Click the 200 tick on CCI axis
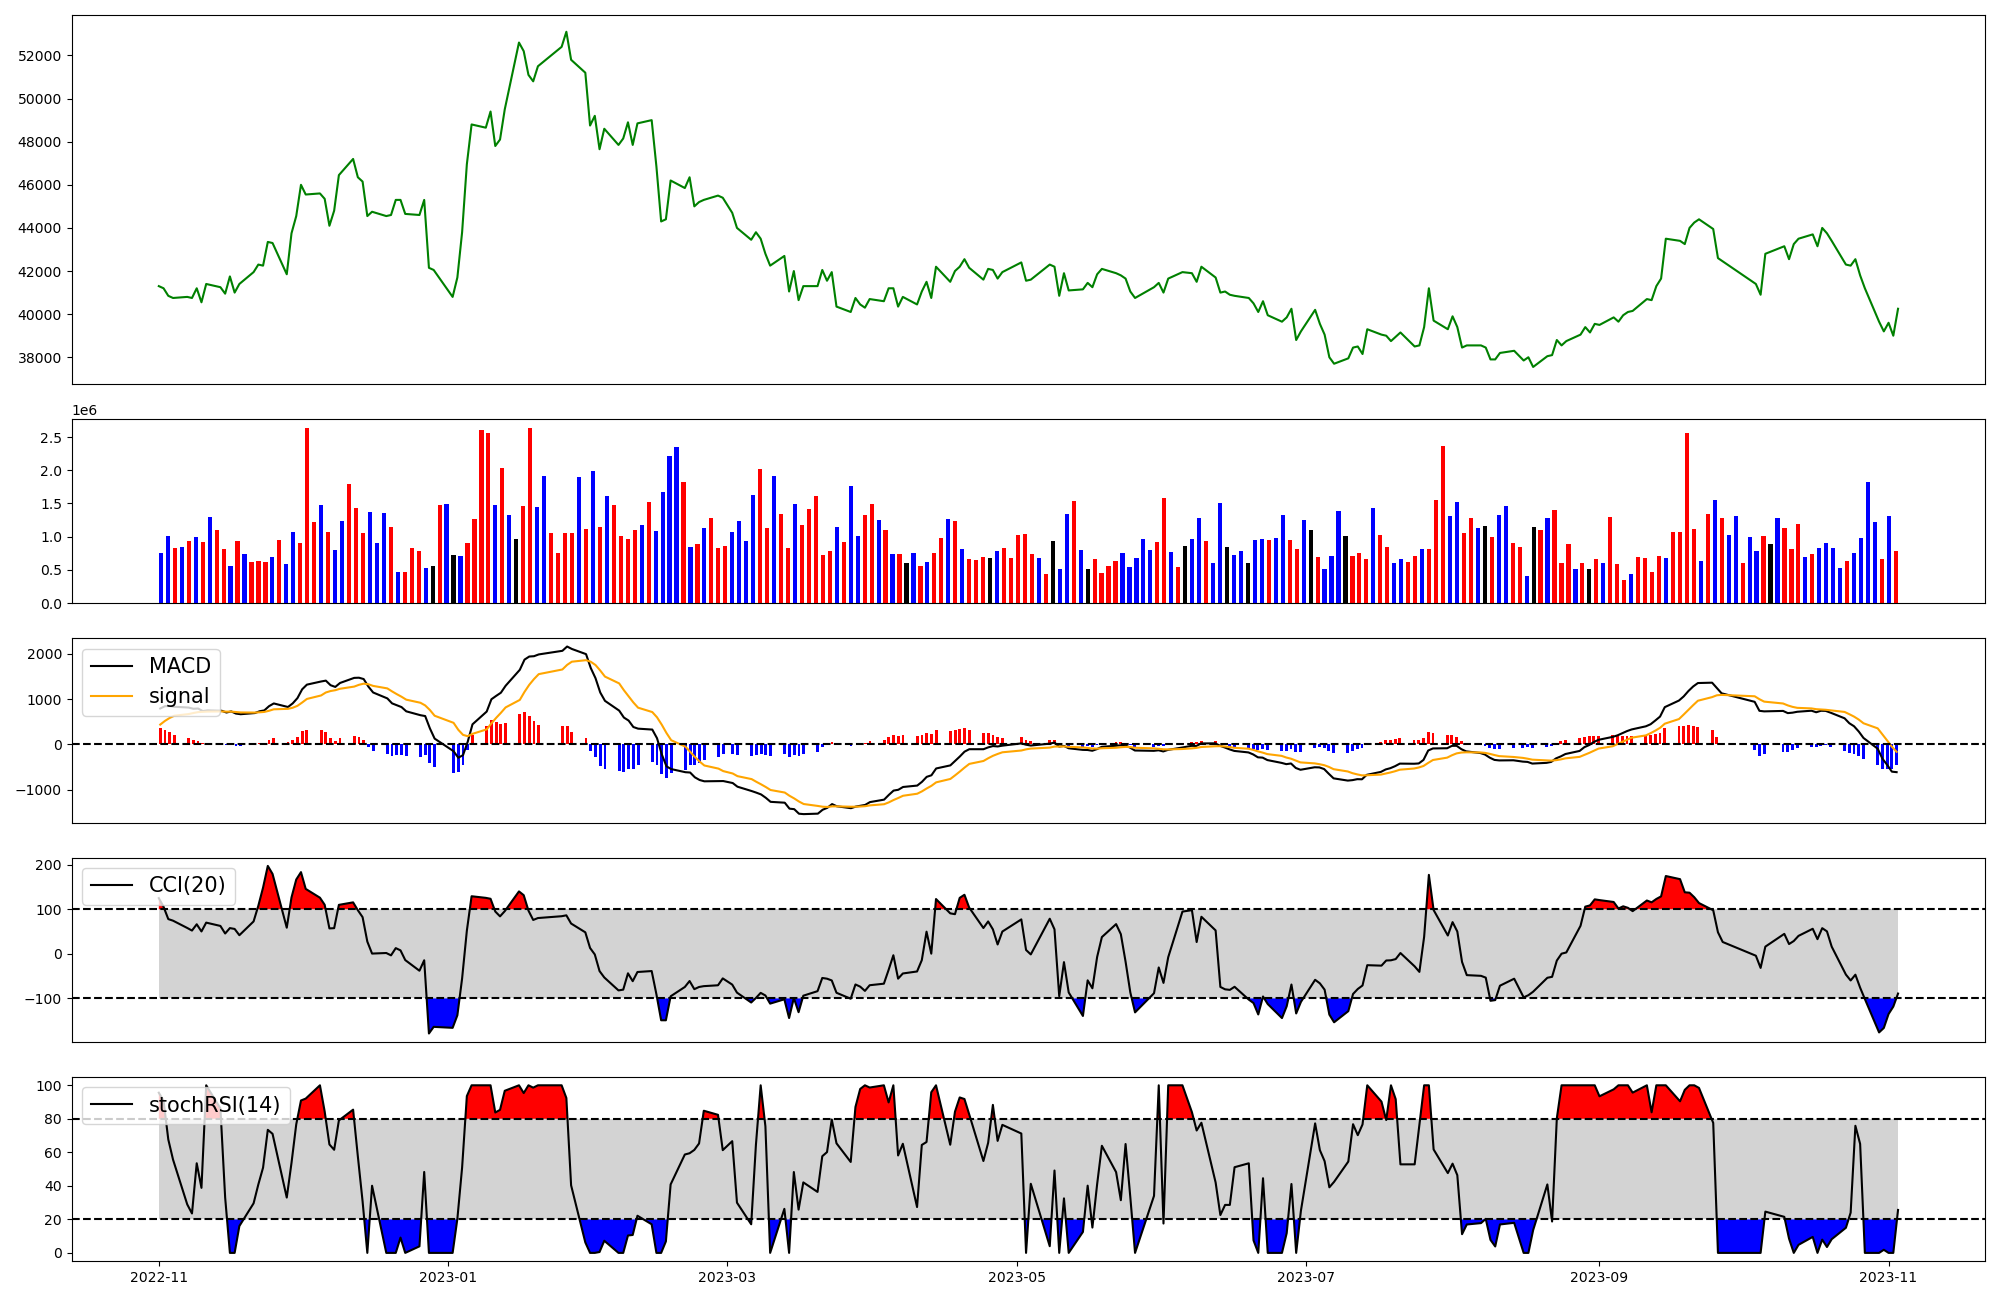Viewport: 2000px width, 1300px height. point(50,865)
